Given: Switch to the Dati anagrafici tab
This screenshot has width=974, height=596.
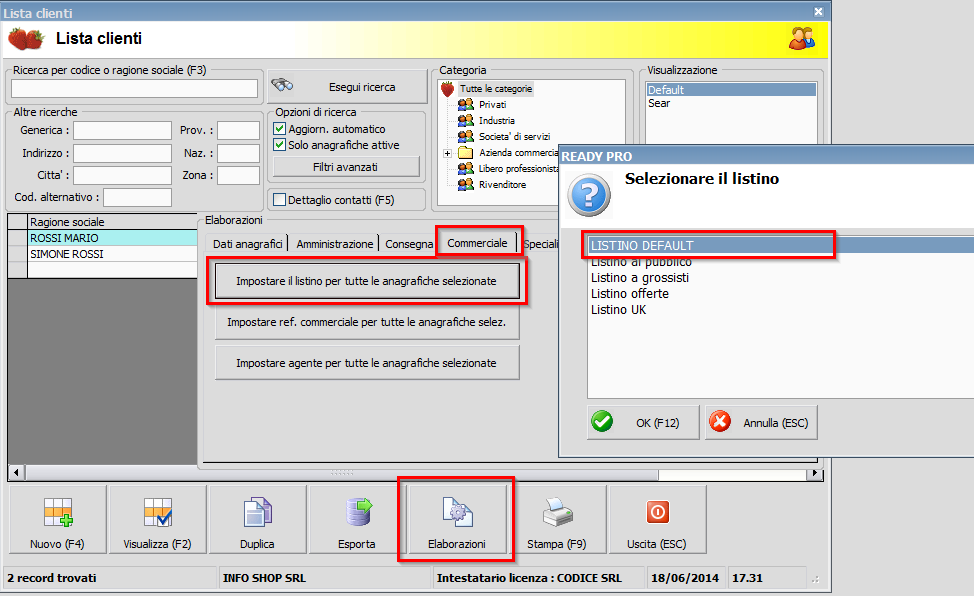Looking at the screenshot, I should point(247,244).
